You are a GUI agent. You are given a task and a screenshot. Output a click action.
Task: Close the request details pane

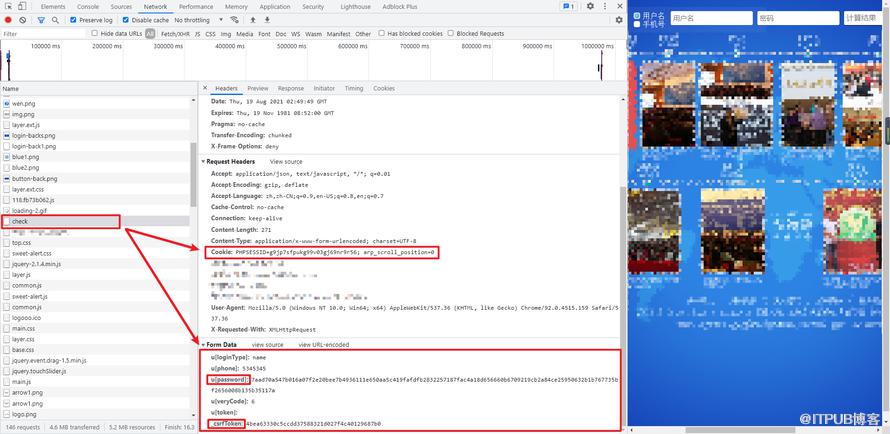(x=205, y=89)
